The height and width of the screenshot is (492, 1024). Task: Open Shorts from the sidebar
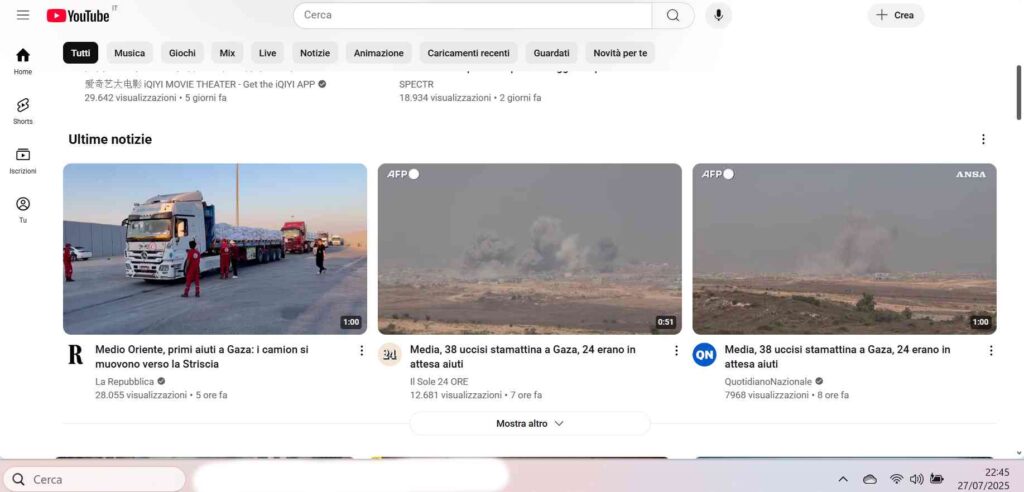click(x=22, y=110)
